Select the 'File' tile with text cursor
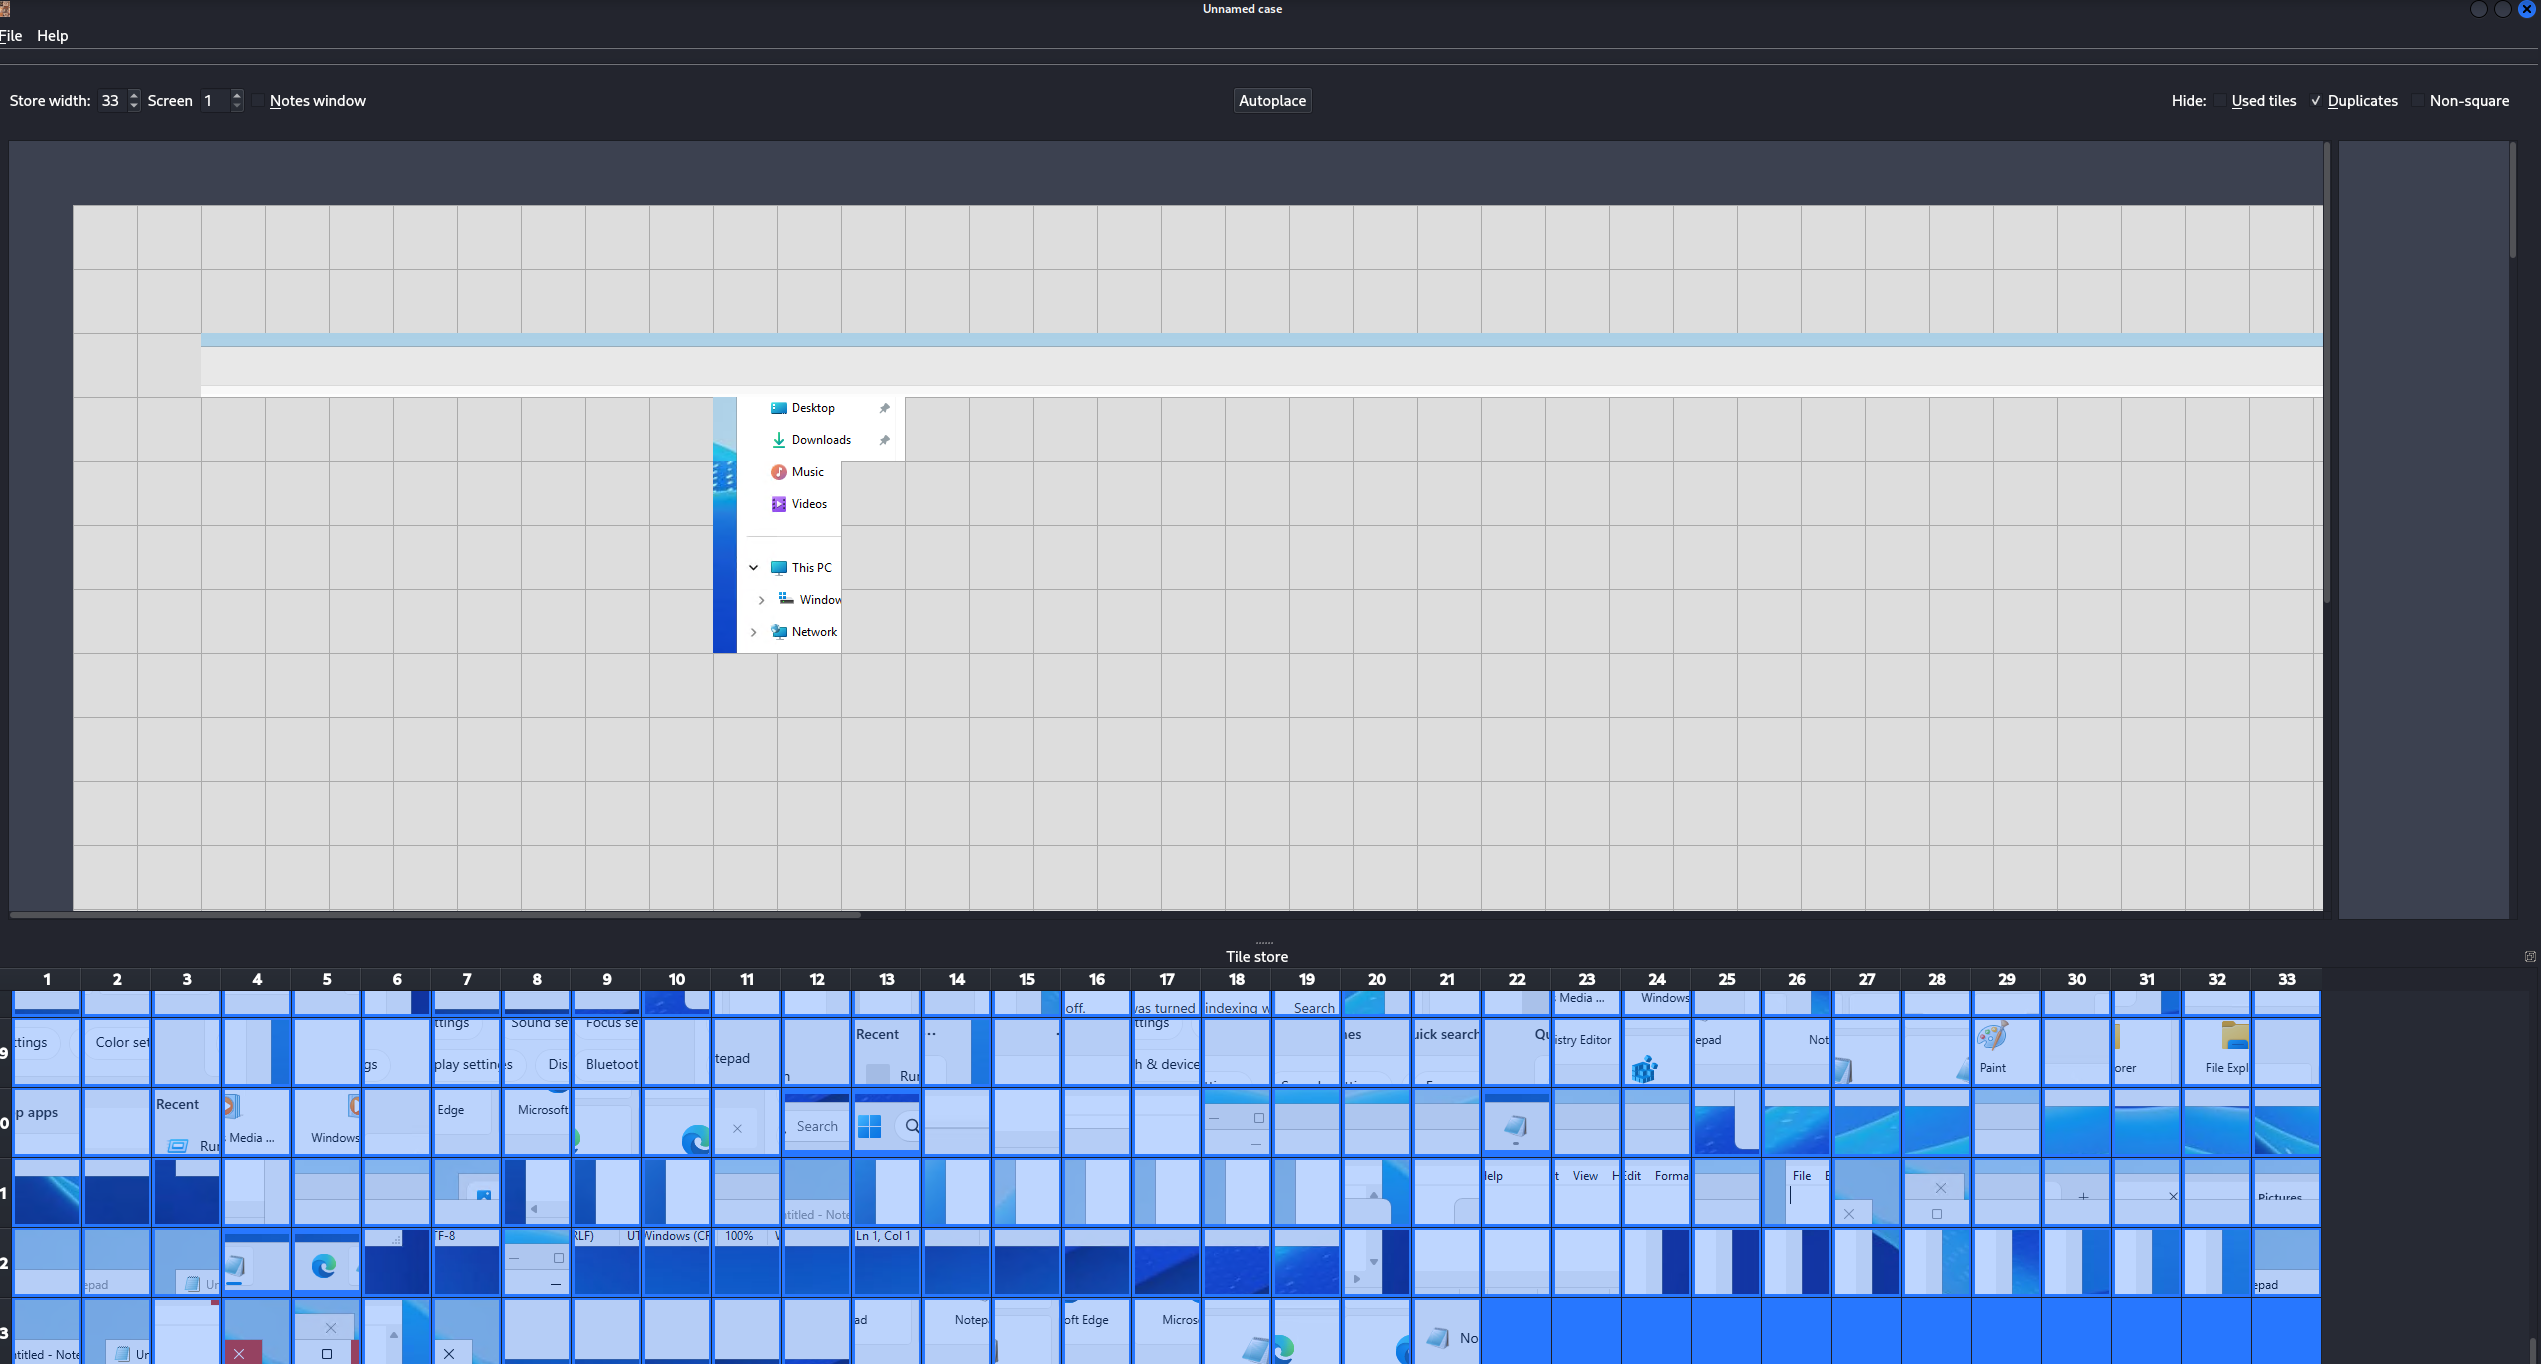 1797,1192
